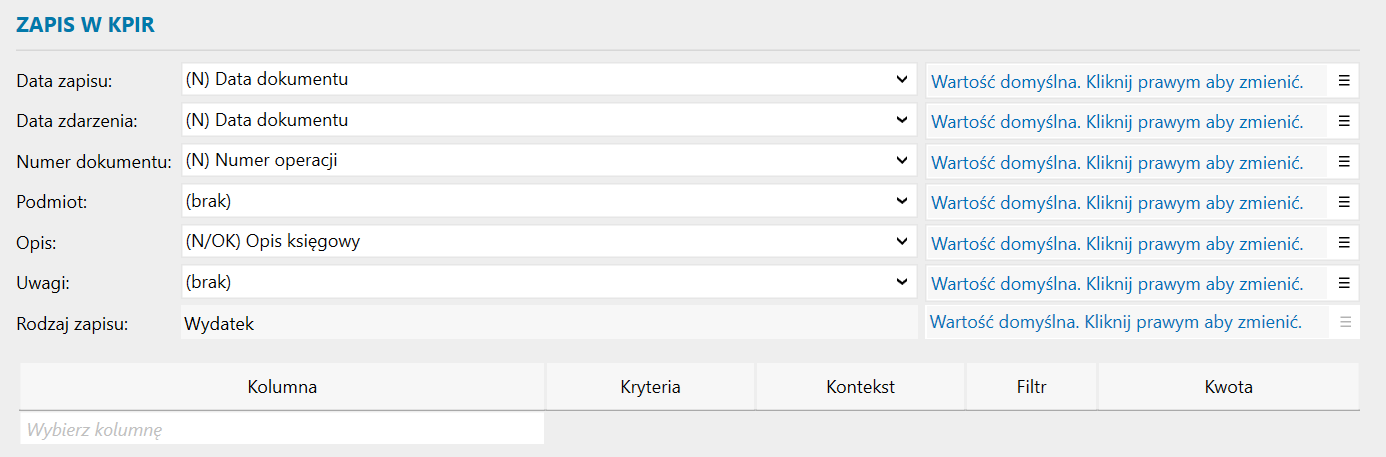Click the Wybierz kolumnę input field
Viewport: 1386px width, 457px height.
coord(282,430)
